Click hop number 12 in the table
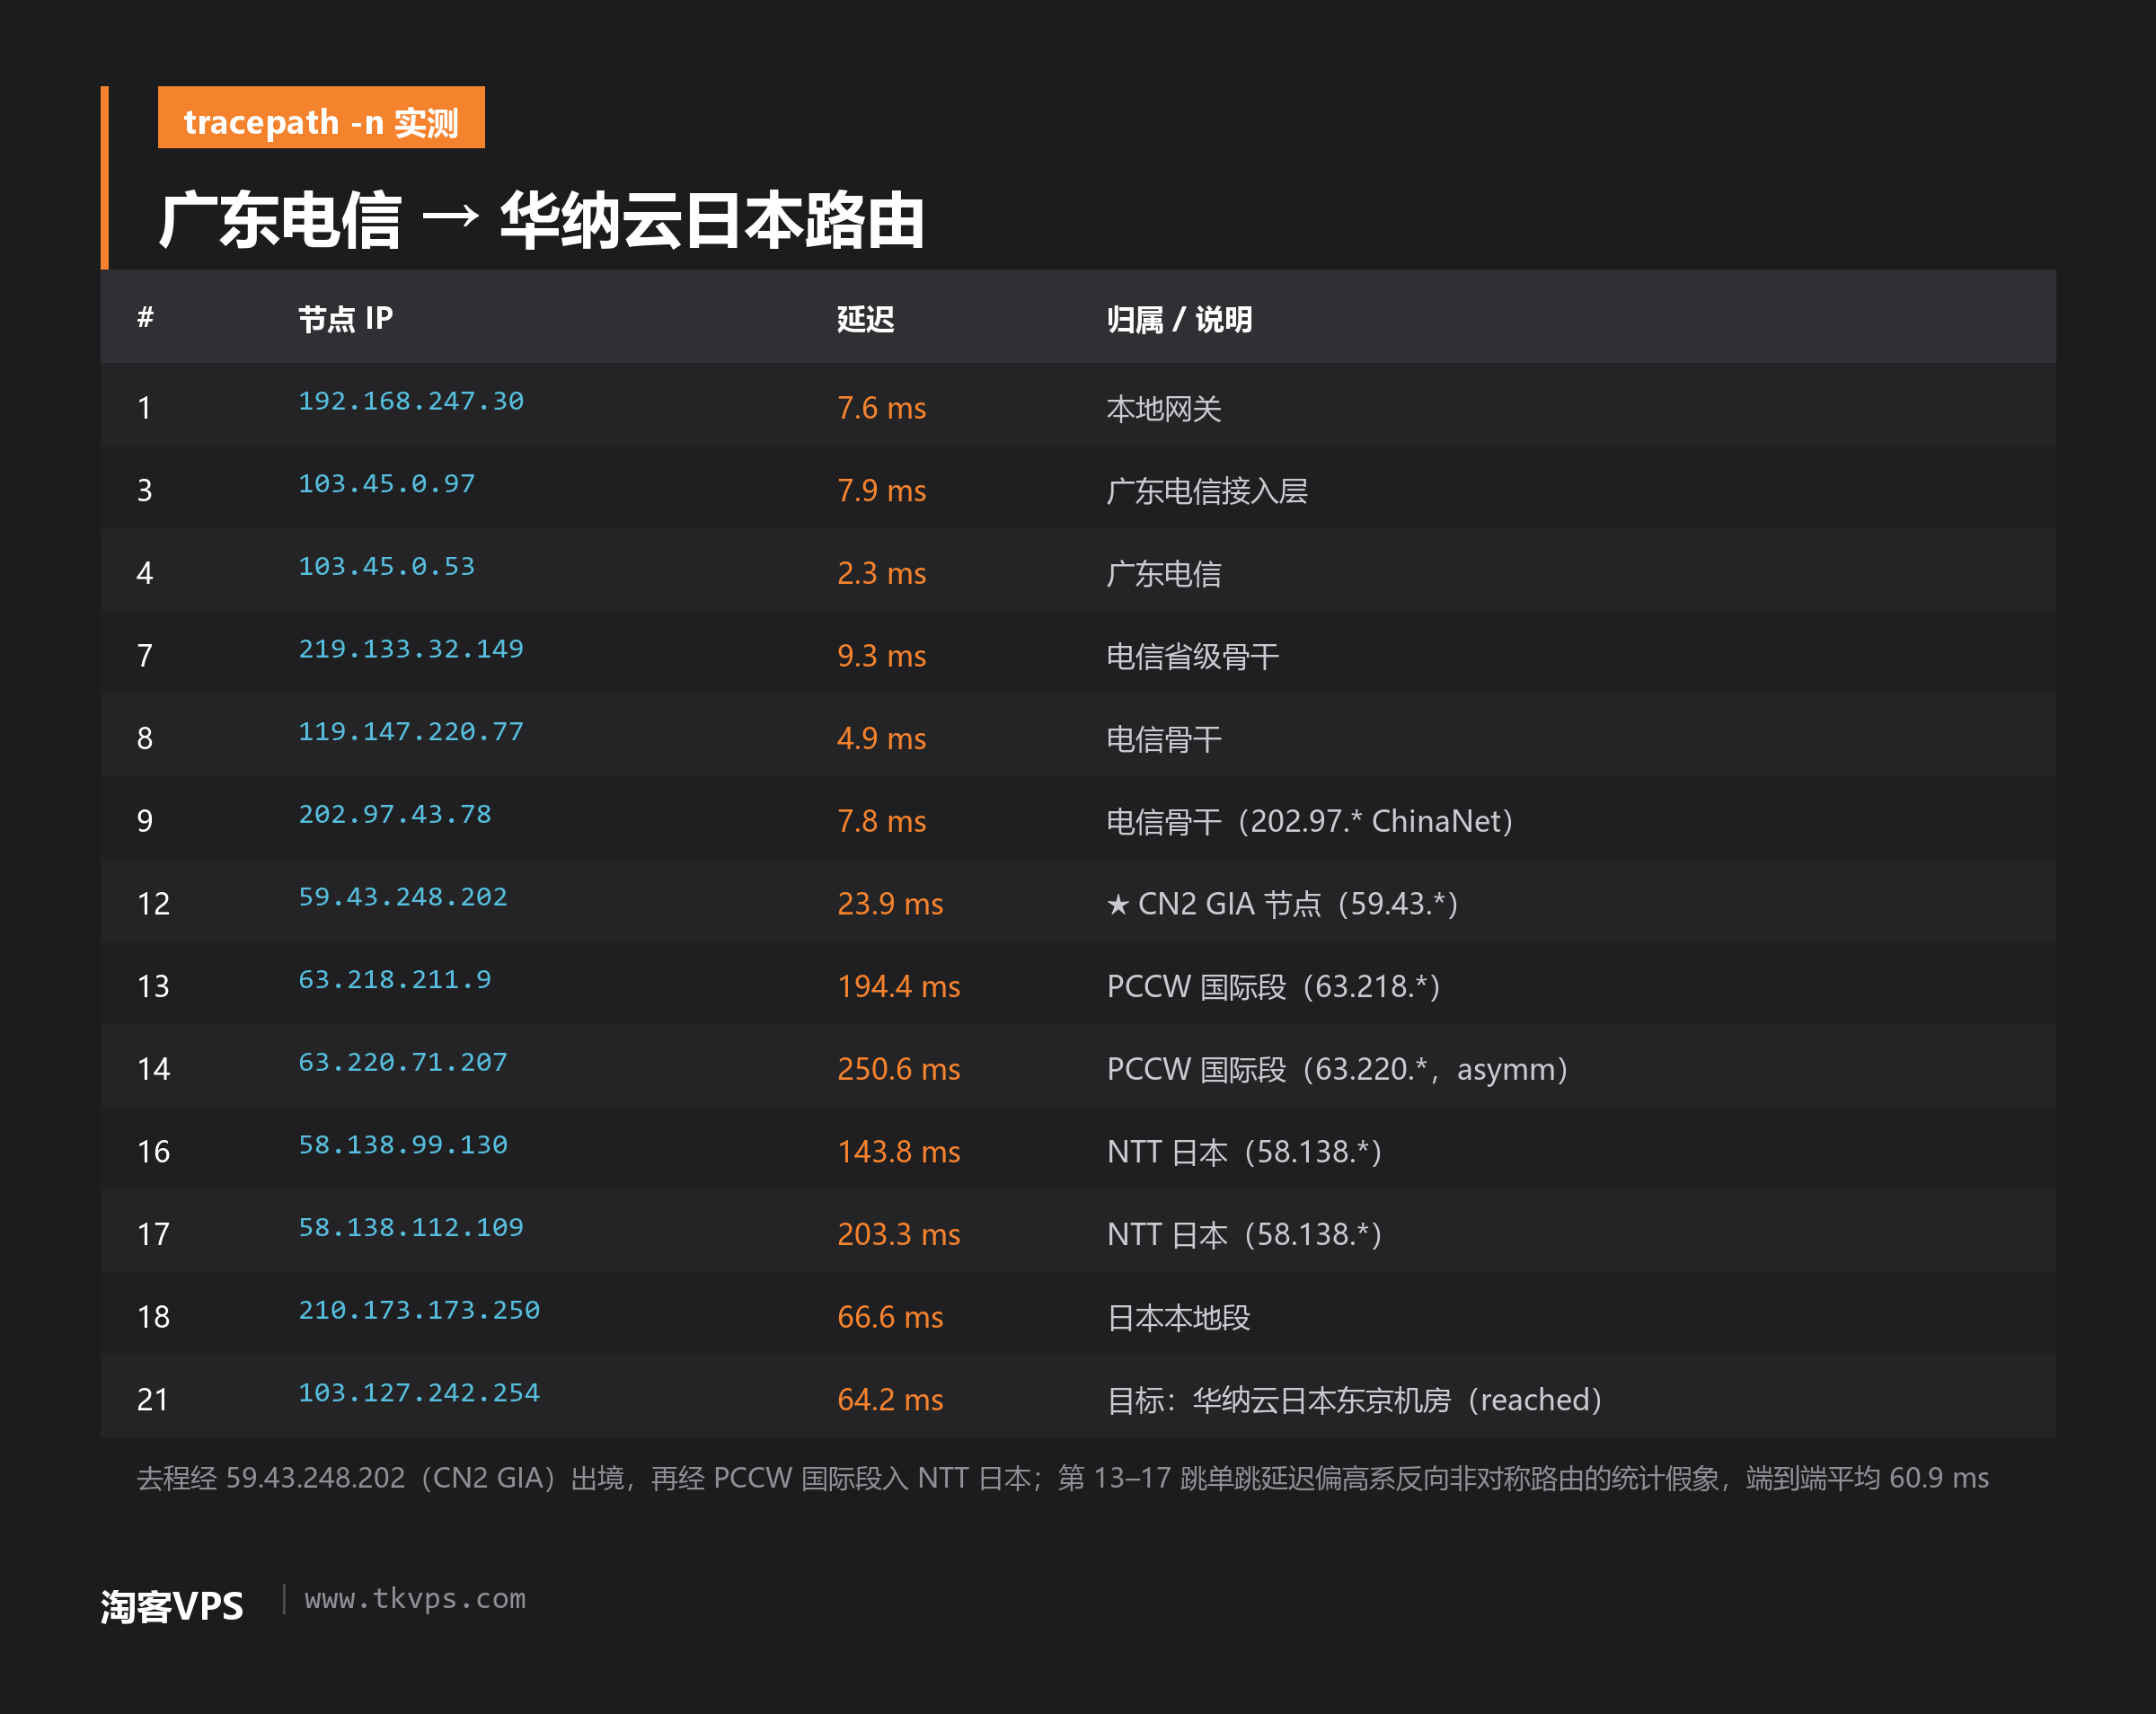This screenshot has width=2156, height=1714. tap(153, 904)
